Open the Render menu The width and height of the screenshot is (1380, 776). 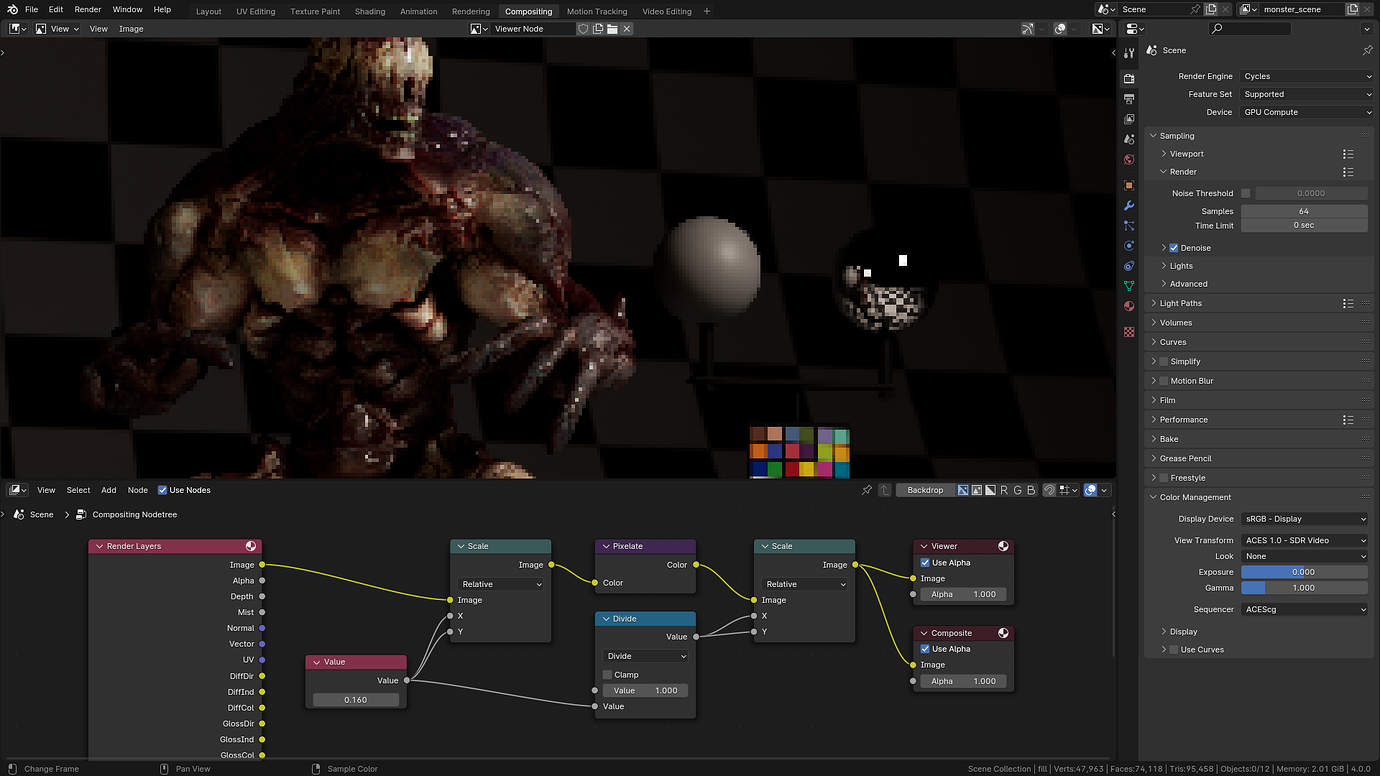(88, 9)
